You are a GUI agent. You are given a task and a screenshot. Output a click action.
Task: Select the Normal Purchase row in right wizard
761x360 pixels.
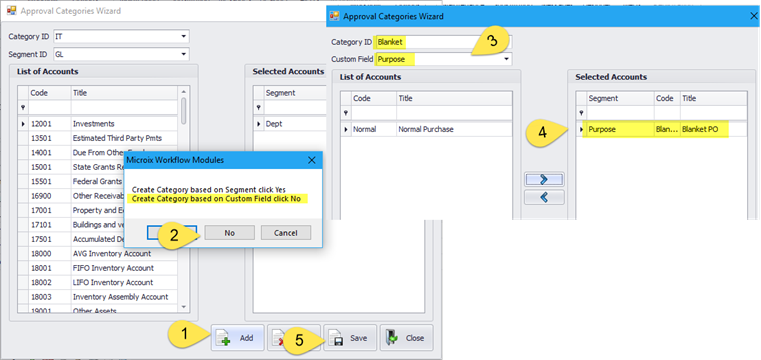(x=426, y=130)
